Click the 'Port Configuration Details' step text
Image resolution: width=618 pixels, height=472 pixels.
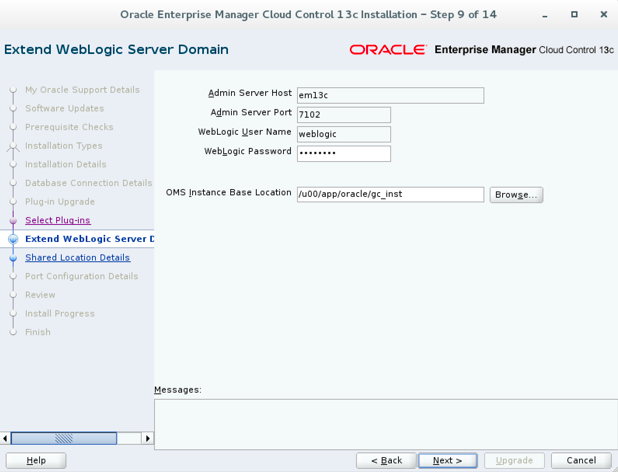point(82,276)
